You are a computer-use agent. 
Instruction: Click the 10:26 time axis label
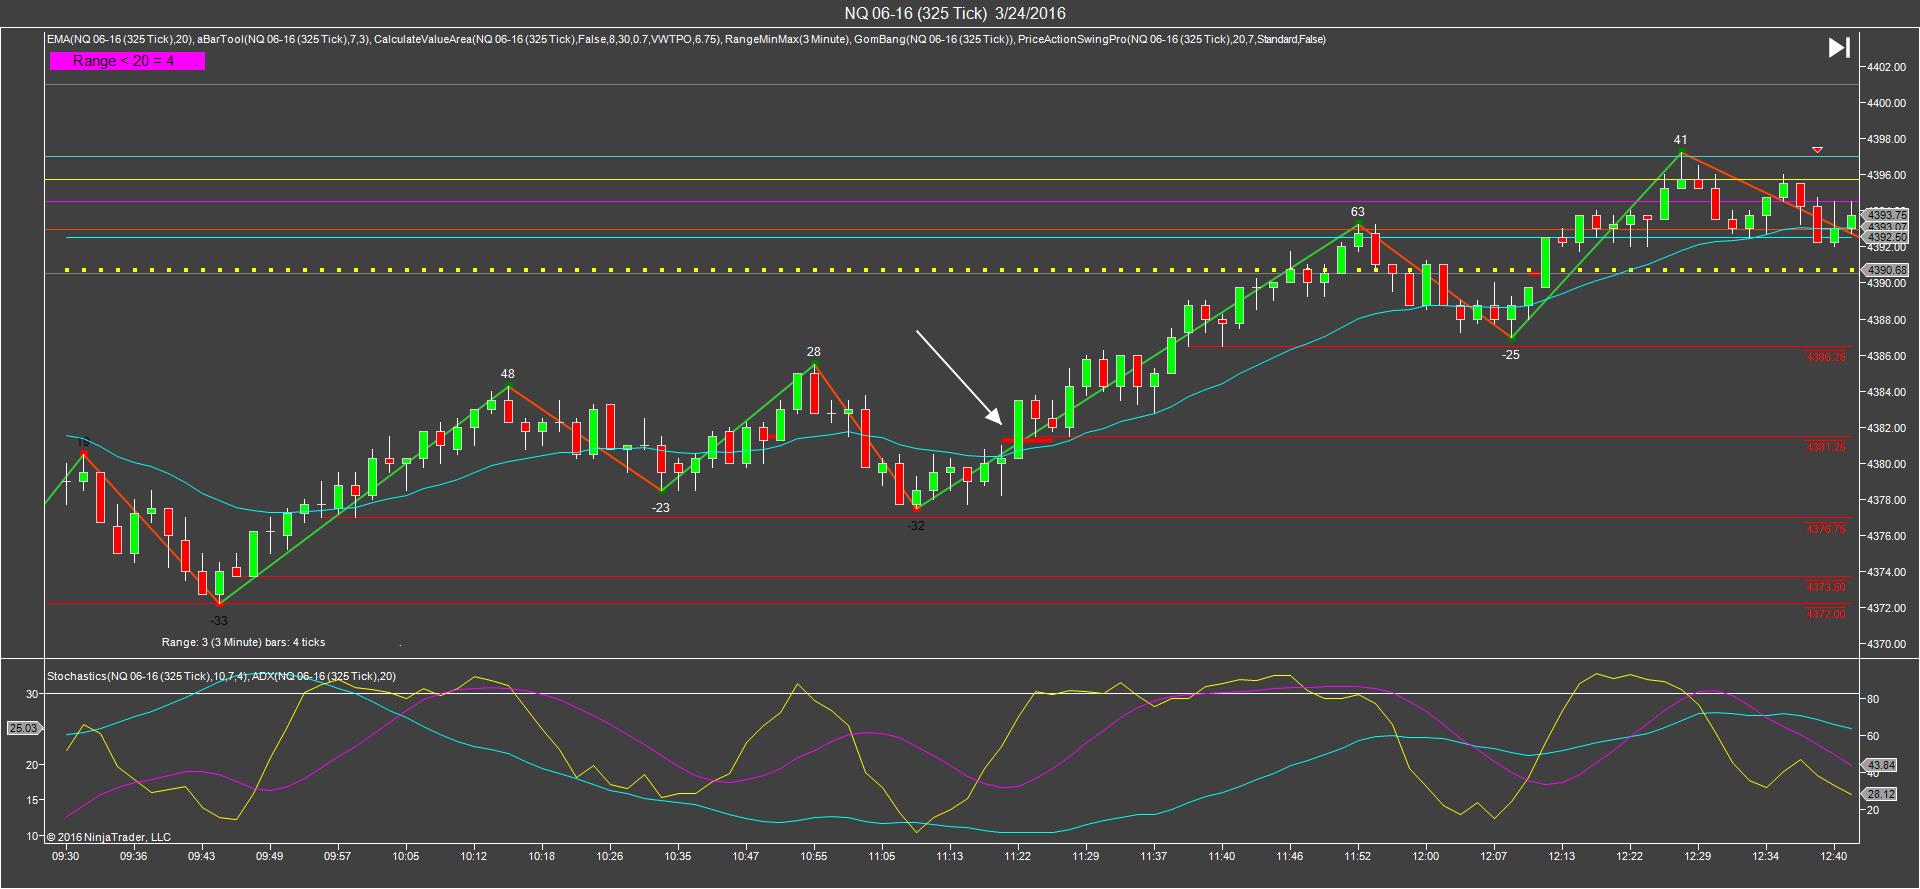click(609, 856)
